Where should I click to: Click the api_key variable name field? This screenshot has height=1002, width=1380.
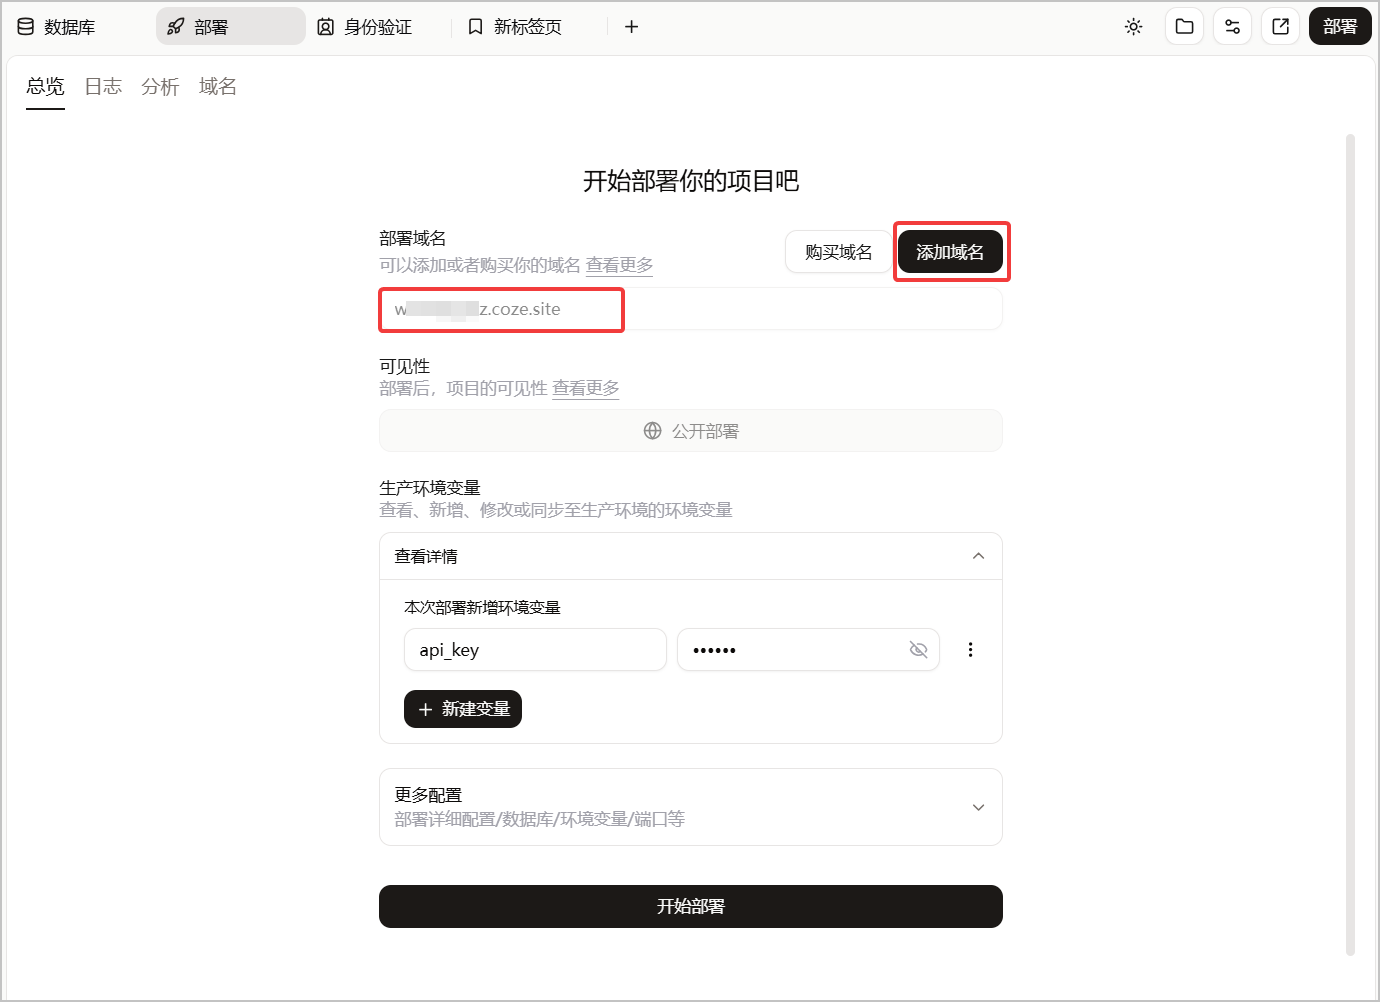click(535, 650)
